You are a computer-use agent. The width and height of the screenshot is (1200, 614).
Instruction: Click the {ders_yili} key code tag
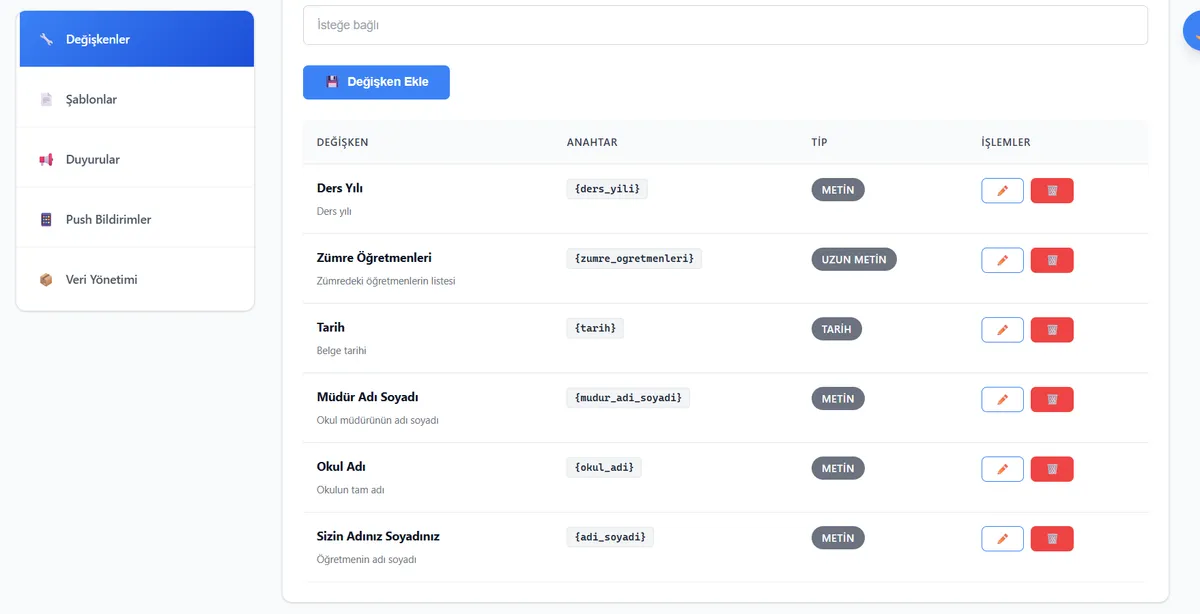click(607, 188)
